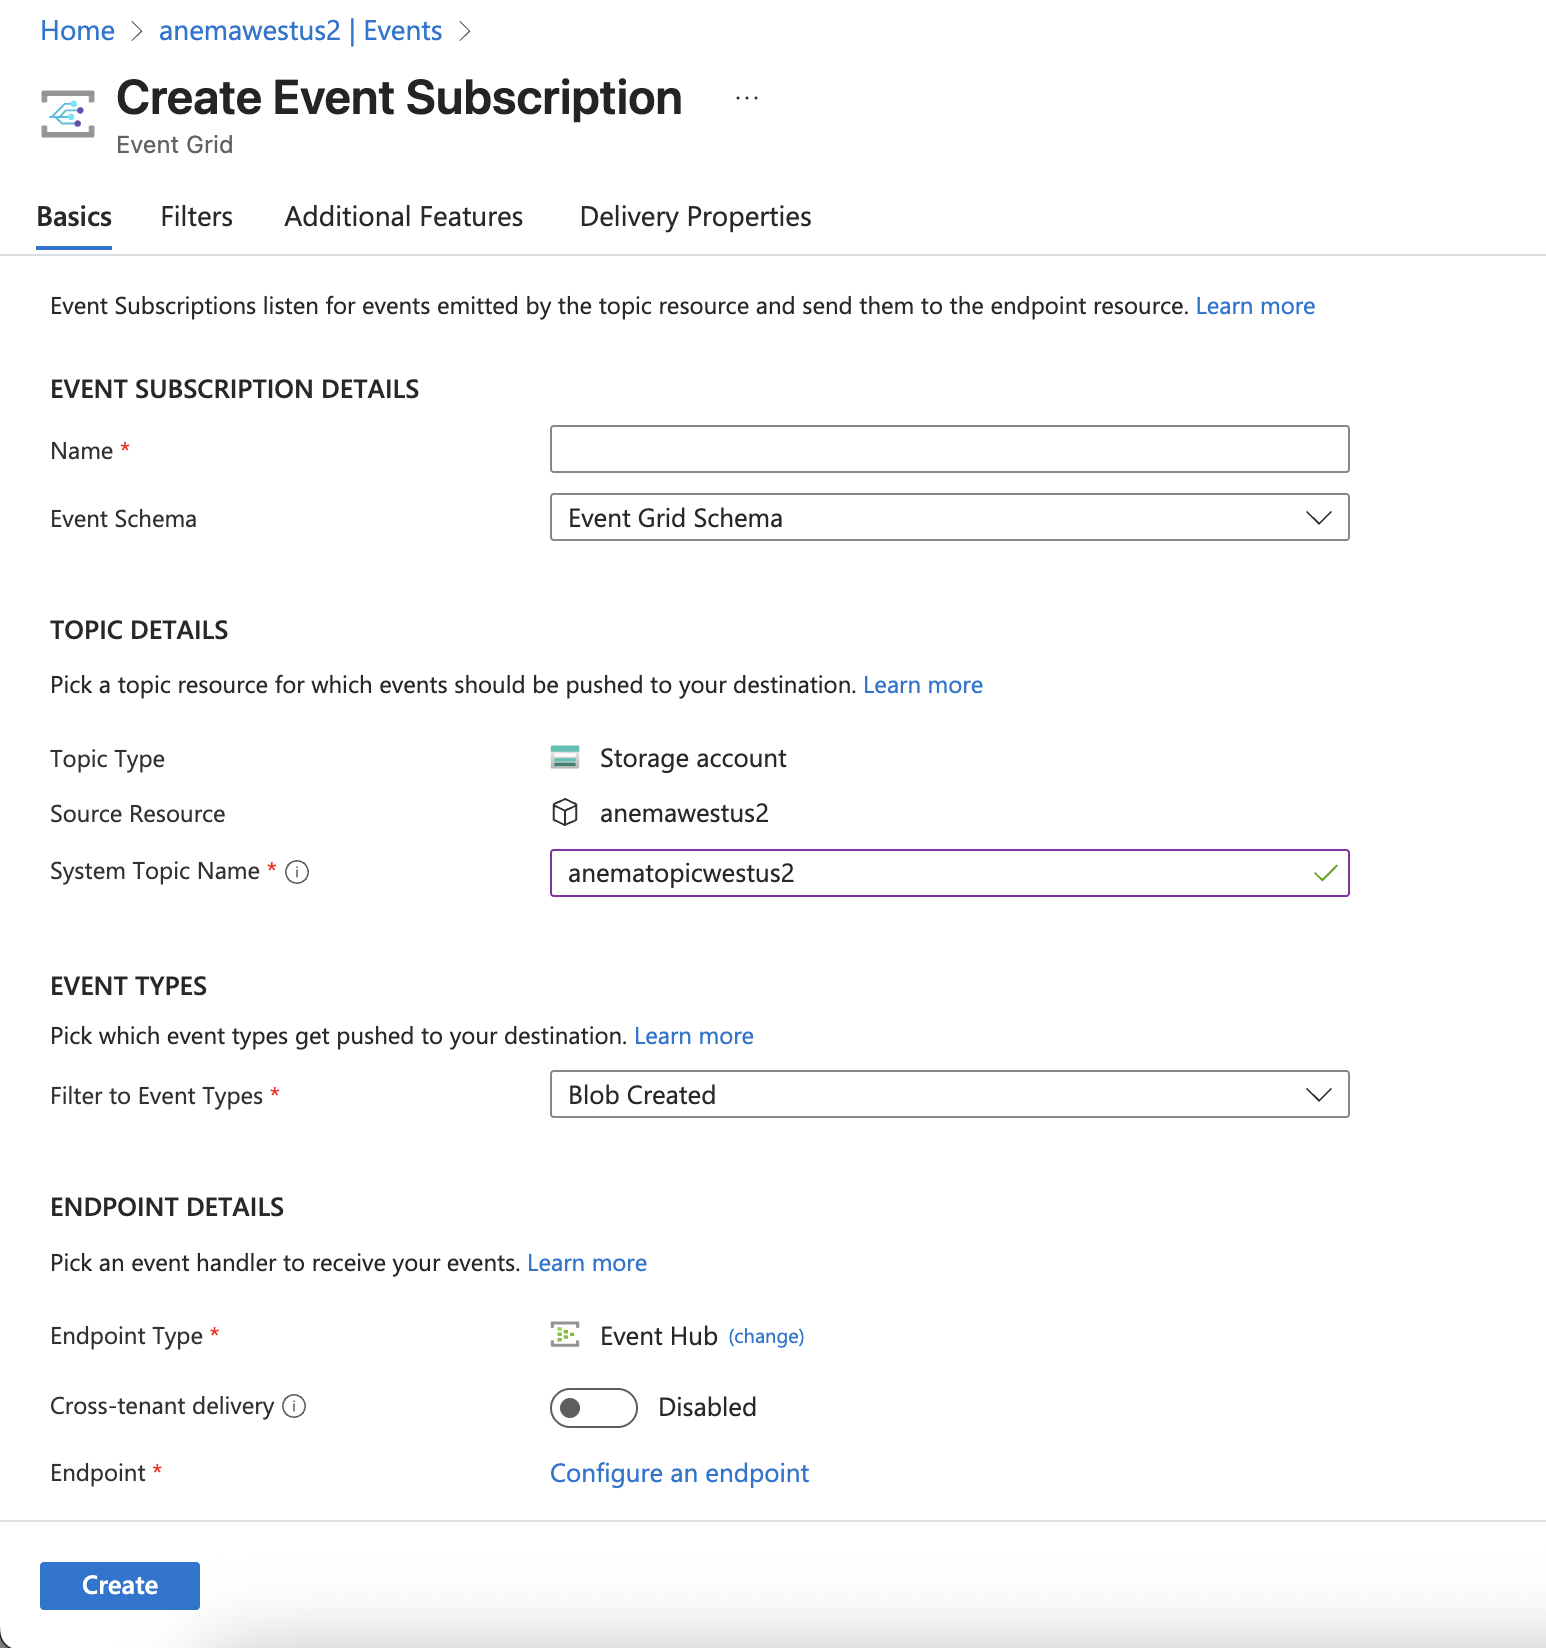Switch to the Filters tab
This screenshot has width=1546, height=1648.
pyautogui.click(x=196, y=217)
